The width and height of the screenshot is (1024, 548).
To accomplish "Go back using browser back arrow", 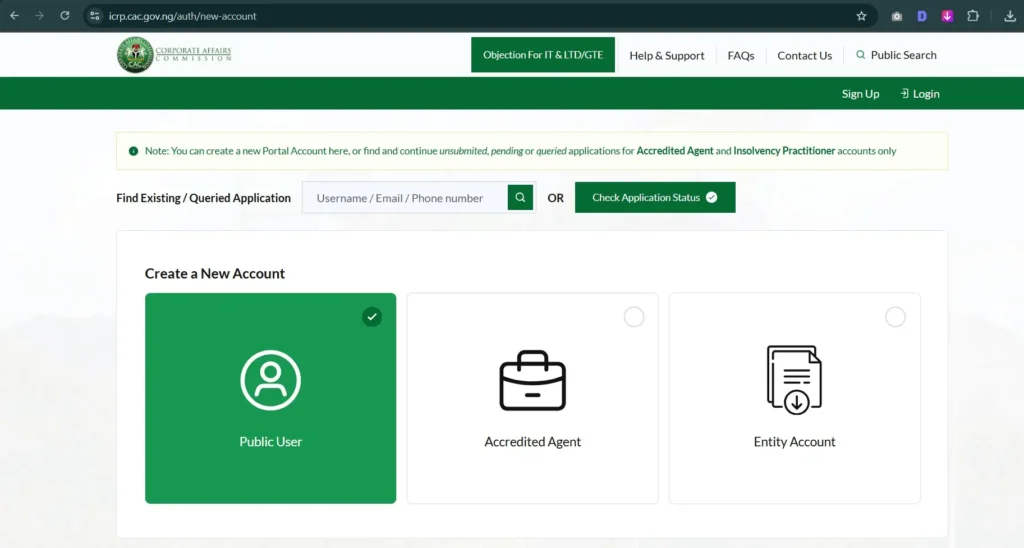I will [x=14, y=16].
